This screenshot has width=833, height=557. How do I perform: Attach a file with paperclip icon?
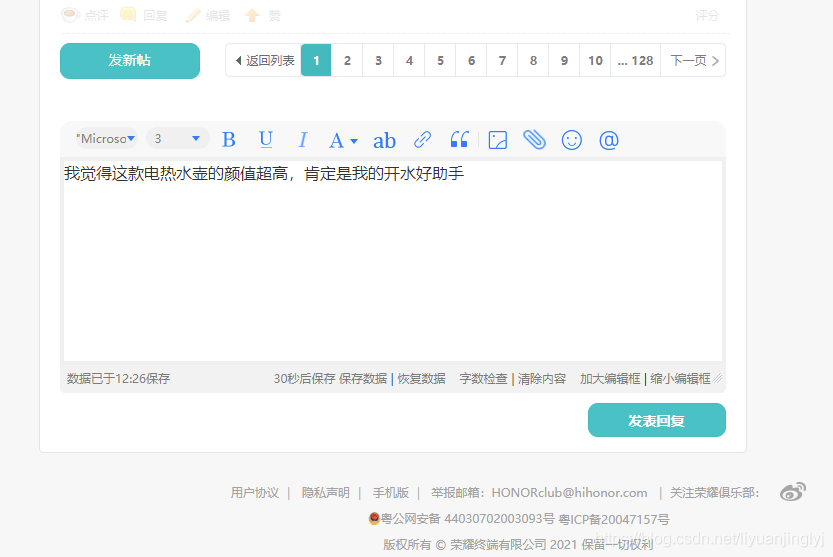(535, 140)
